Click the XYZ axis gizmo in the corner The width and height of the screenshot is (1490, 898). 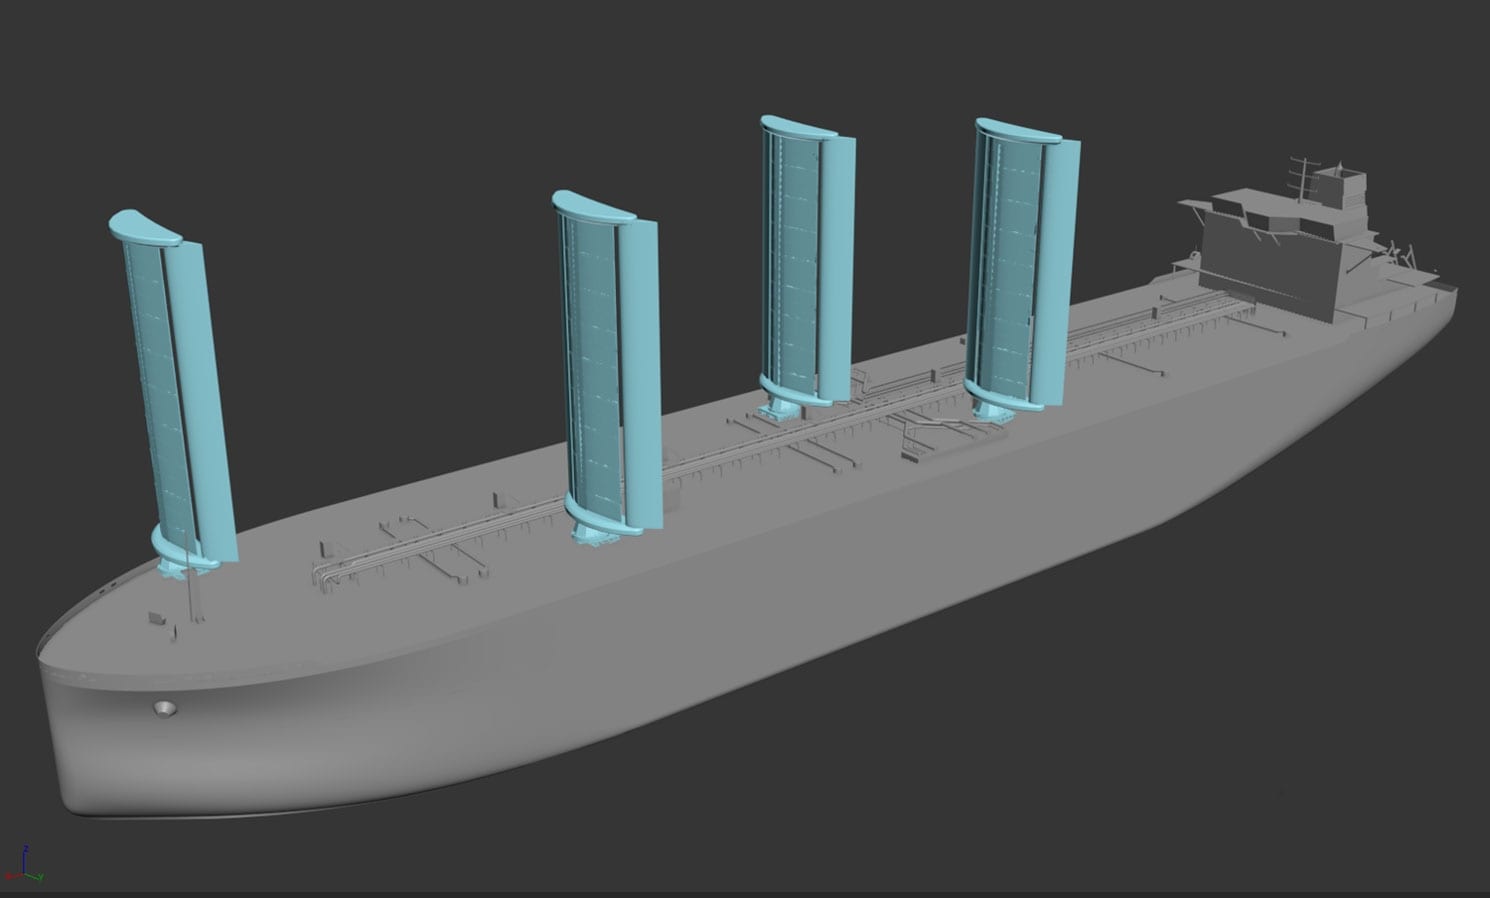[24, 866]
